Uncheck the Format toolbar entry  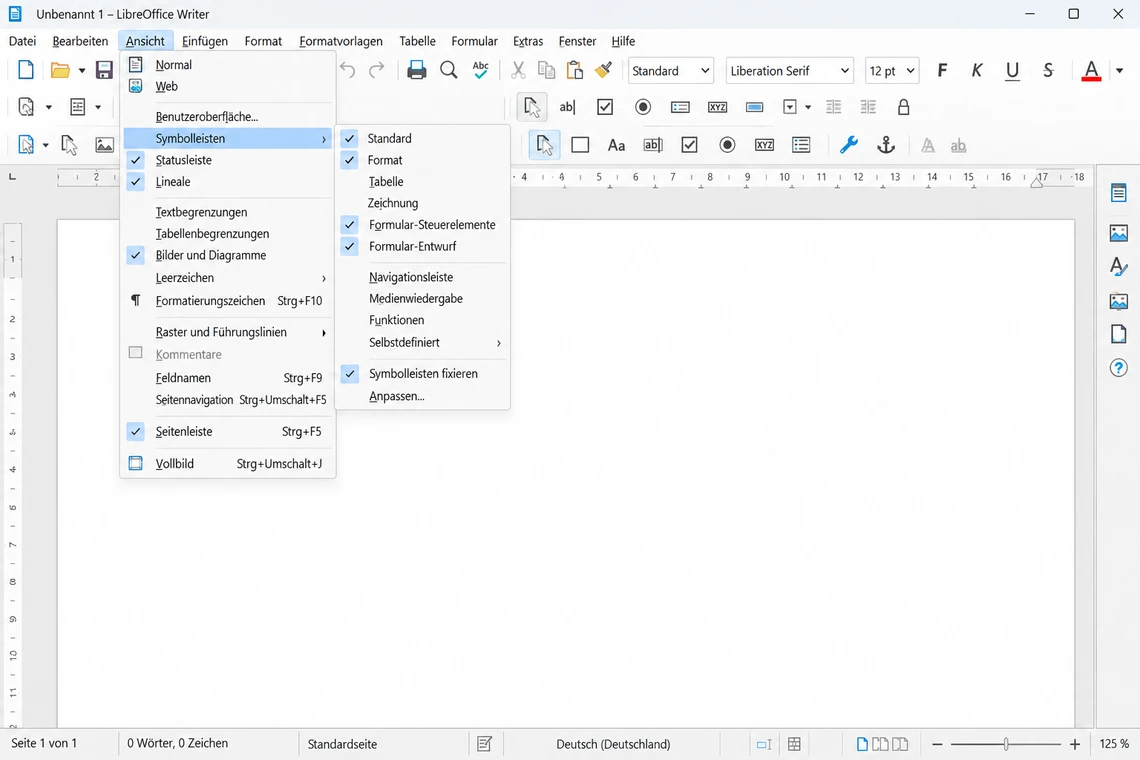click(423, 160)
